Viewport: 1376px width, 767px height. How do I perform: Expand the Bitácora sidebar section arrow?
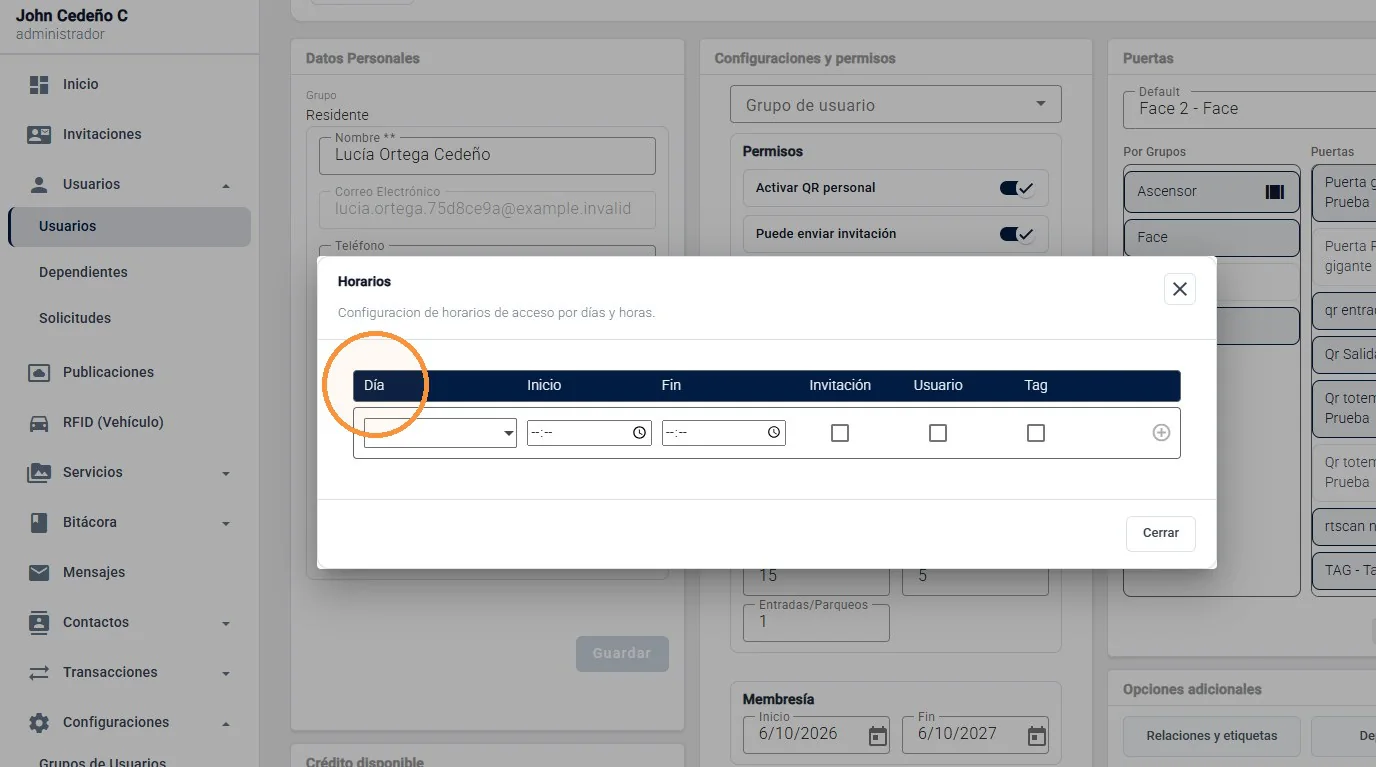point(226,523)
